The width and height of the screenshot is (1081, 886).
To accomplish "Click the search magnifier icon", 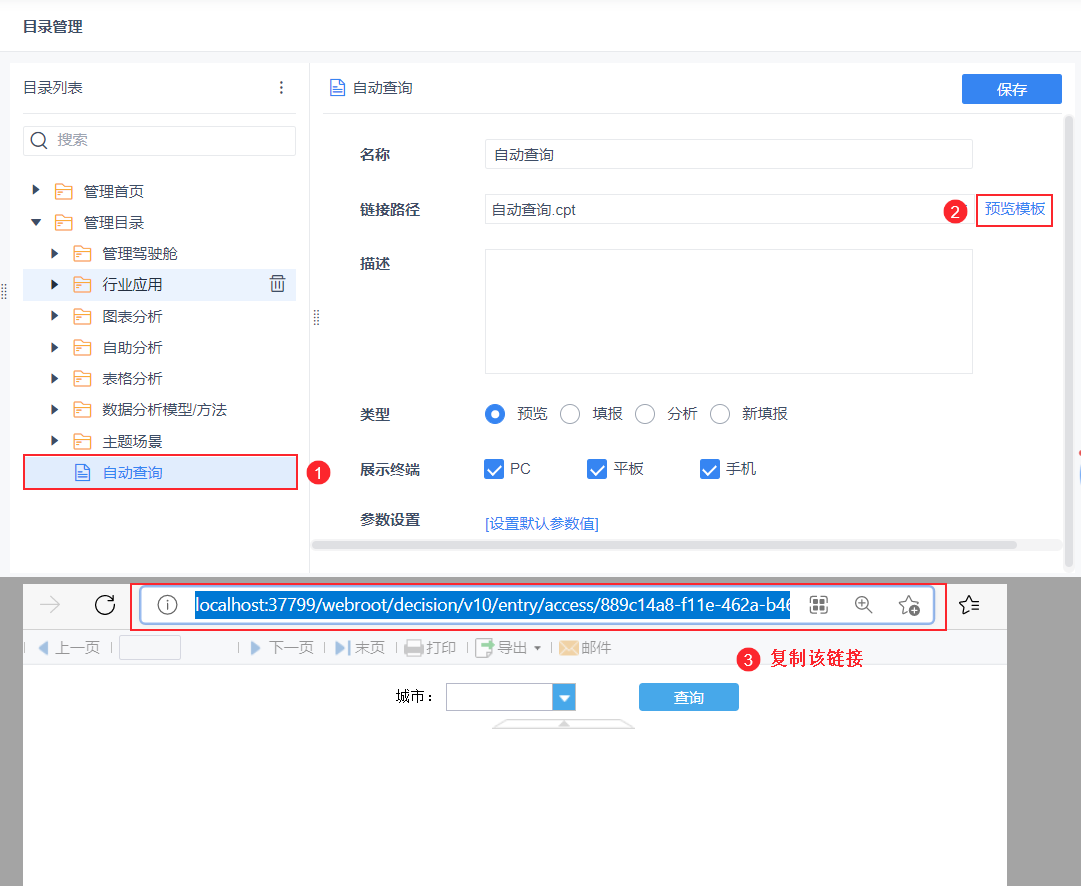I will pyautogui.click(x=39, y=140).
